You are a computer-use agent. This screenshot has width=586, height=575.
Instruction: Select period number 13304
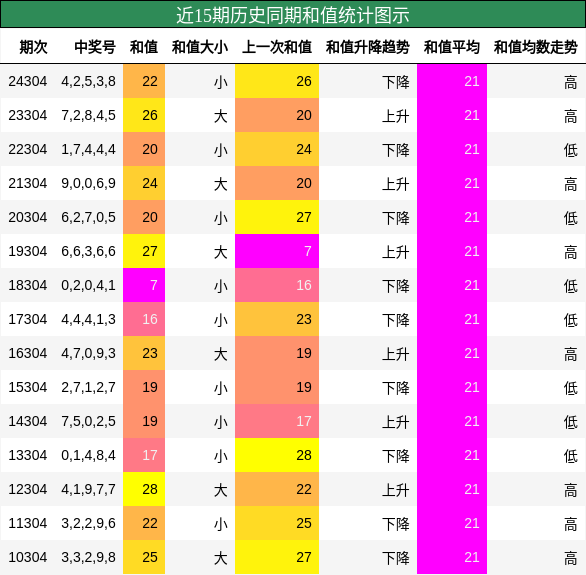(x=28, y=455)
